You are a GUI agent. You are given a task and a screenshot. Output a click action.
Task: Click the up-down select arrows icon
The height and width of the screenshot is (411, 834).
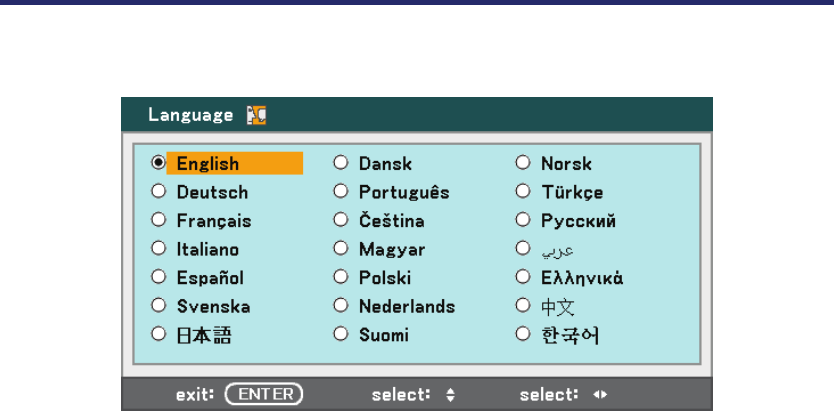(x=452, y=394)
